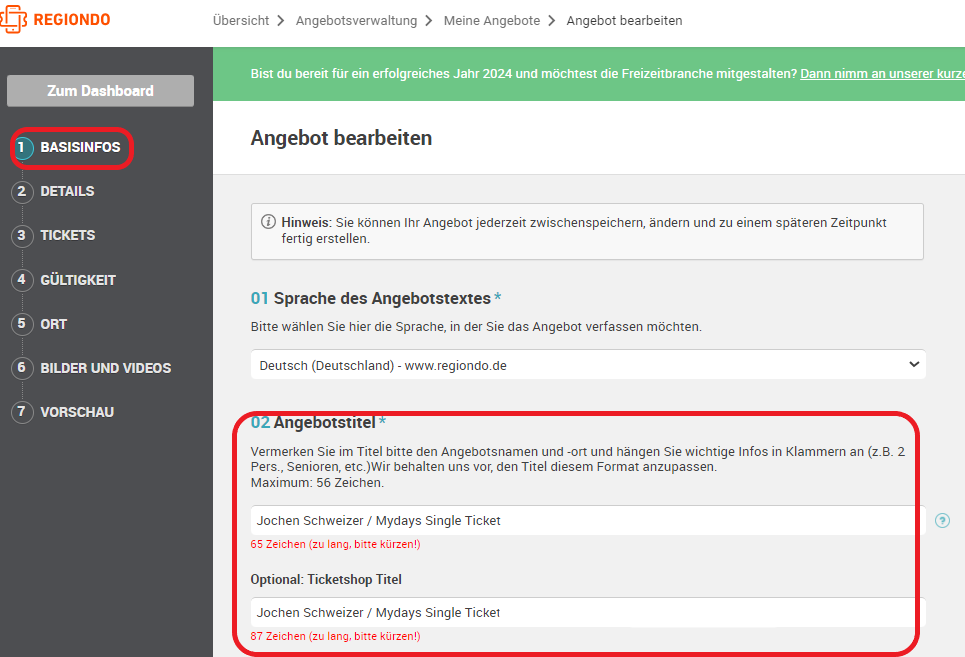Click the 'Angebot bearbeiten' page heading
This screenshot has height=657, width=965.
[341, 138]
